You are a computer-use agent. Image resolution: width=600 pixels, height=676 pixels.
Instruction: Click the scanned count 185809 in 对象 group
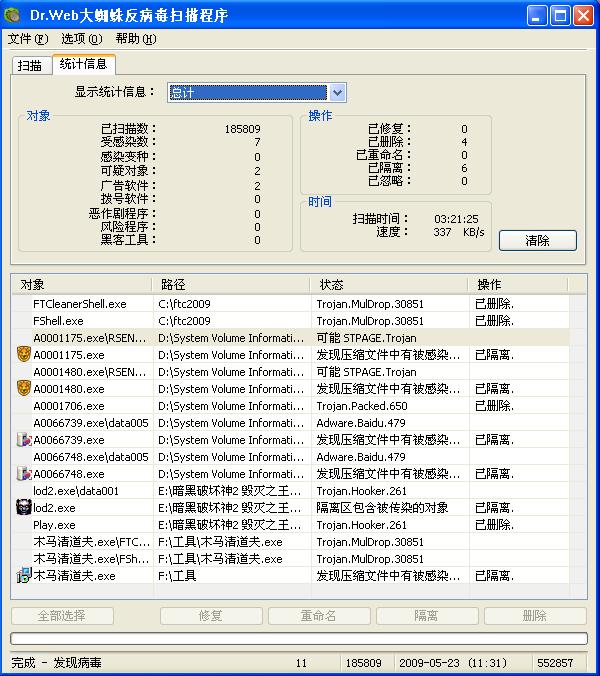[x=242, y=129]
